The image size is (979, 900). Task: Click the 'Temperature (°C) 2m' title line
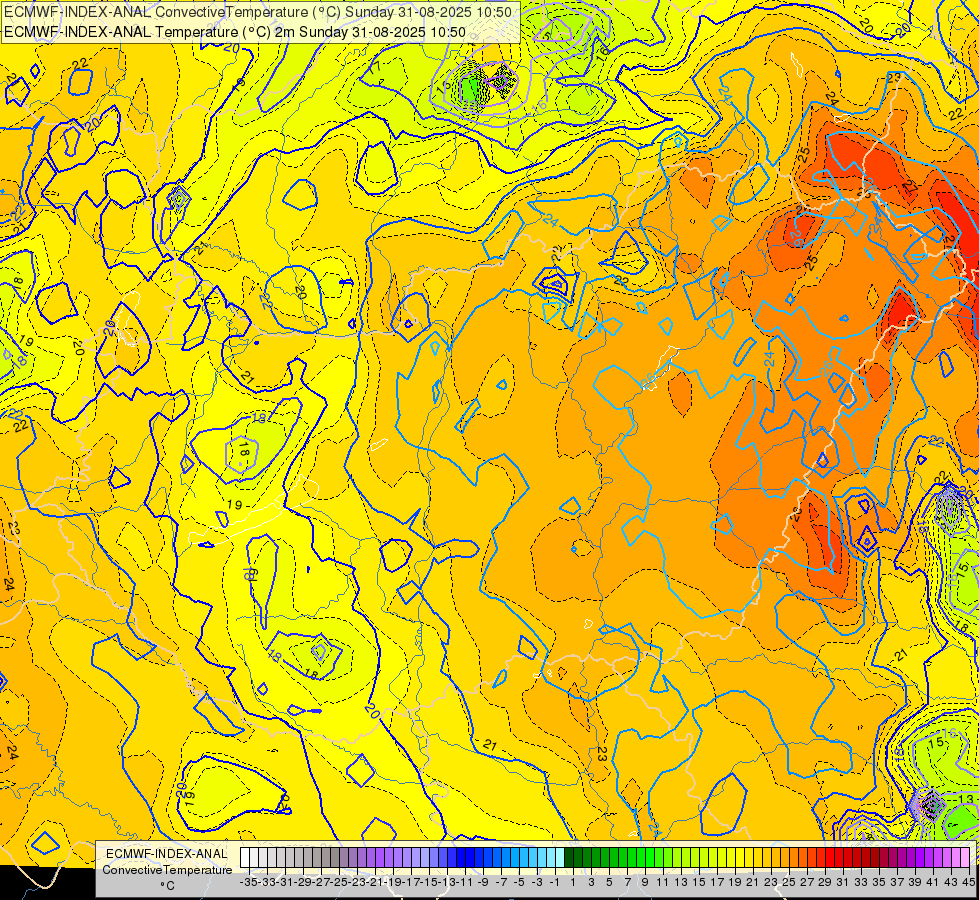pyautogui.click(x=235, y=32)
